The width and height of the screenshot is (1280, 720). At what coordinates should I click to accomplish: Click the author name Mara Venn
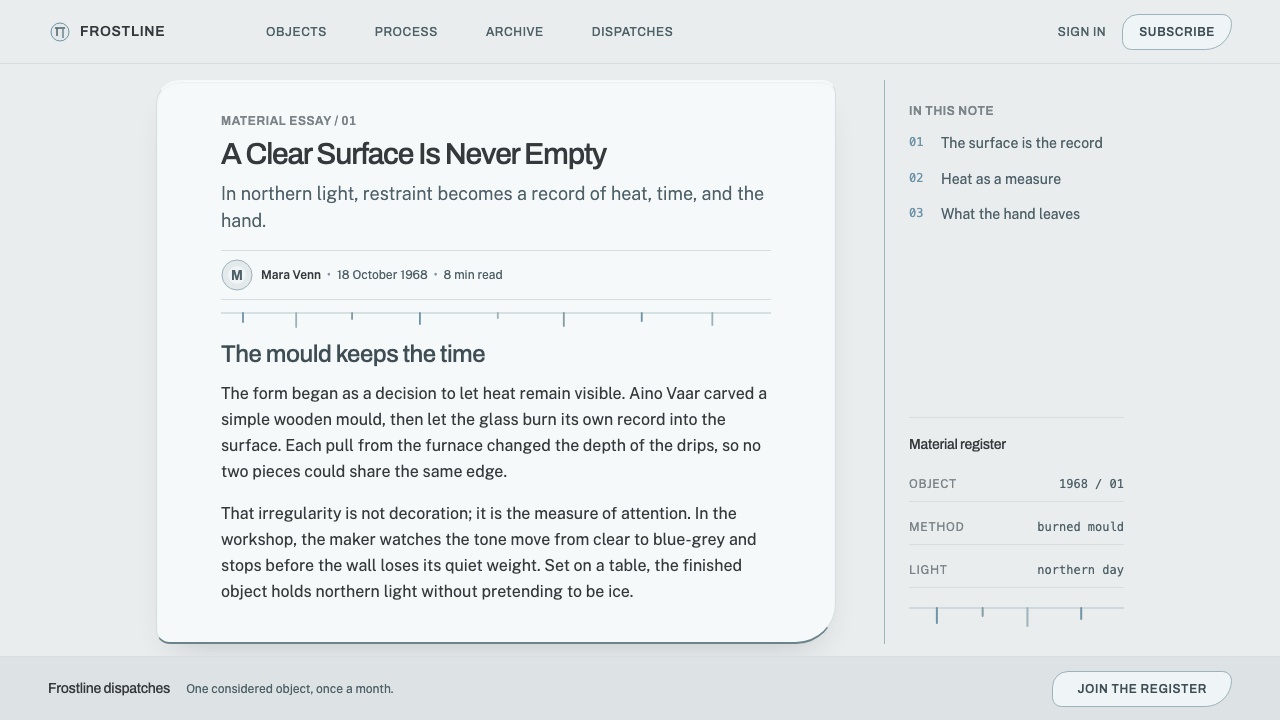tap(291, 275)
